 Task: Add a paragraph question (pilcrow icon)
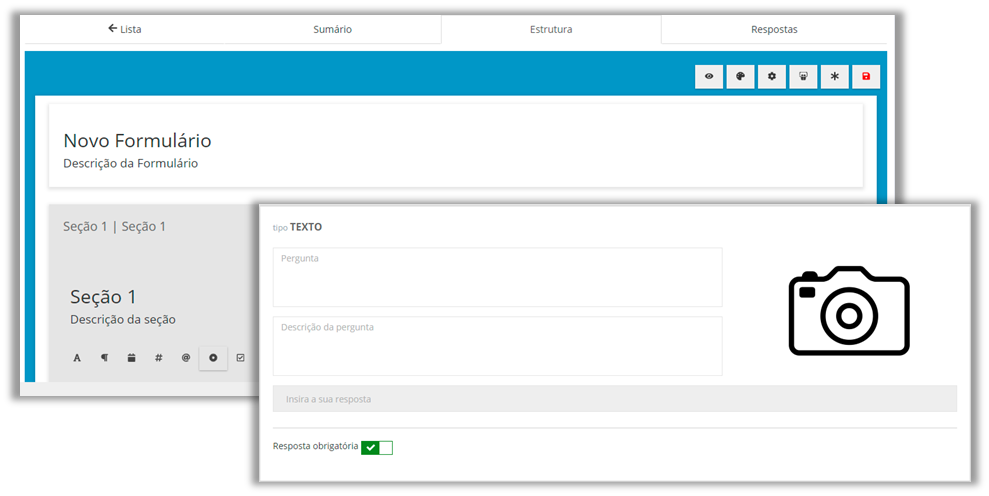coord(104,358)
